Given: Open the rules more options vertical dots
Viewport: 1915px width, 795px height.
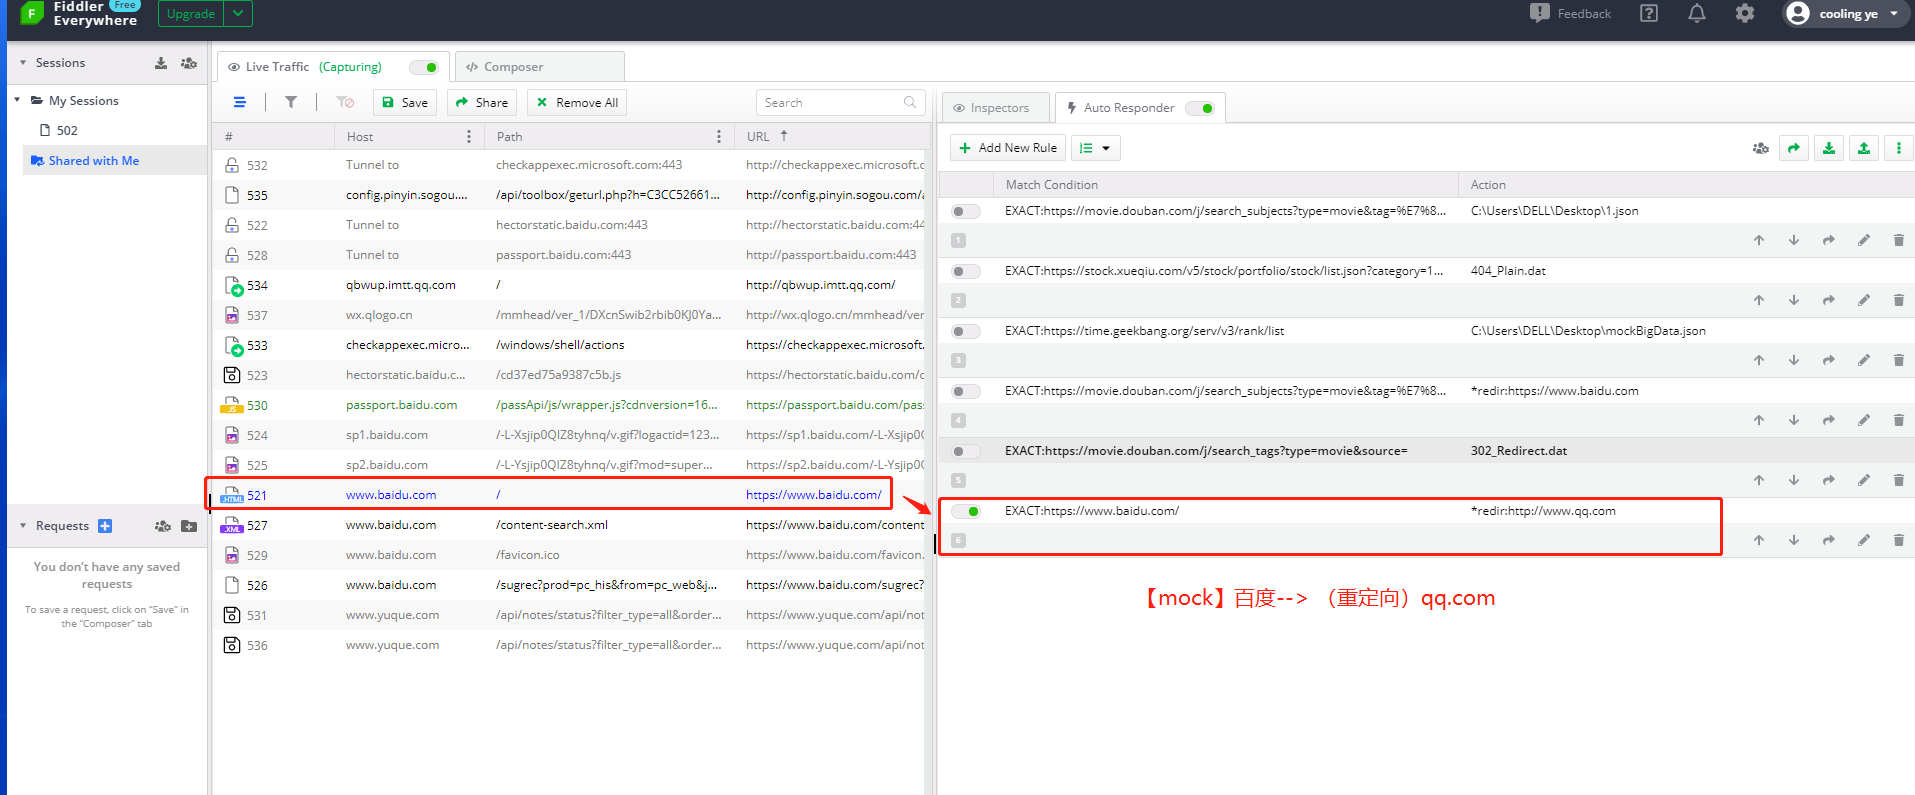Looking at the screenshot, I should pos(1899,148).
